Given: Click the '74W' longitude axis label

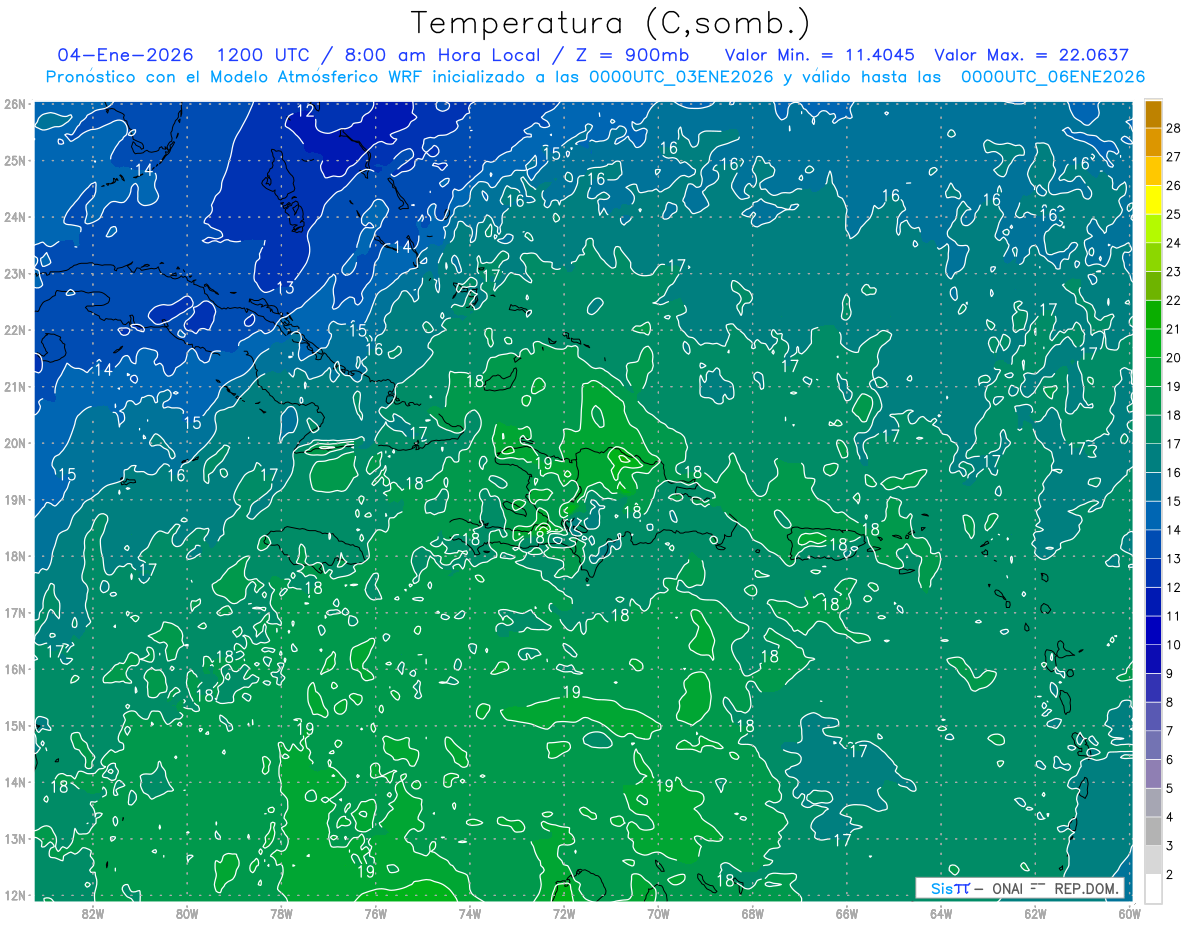Looking at the screenshot, I should pos(470,913).
